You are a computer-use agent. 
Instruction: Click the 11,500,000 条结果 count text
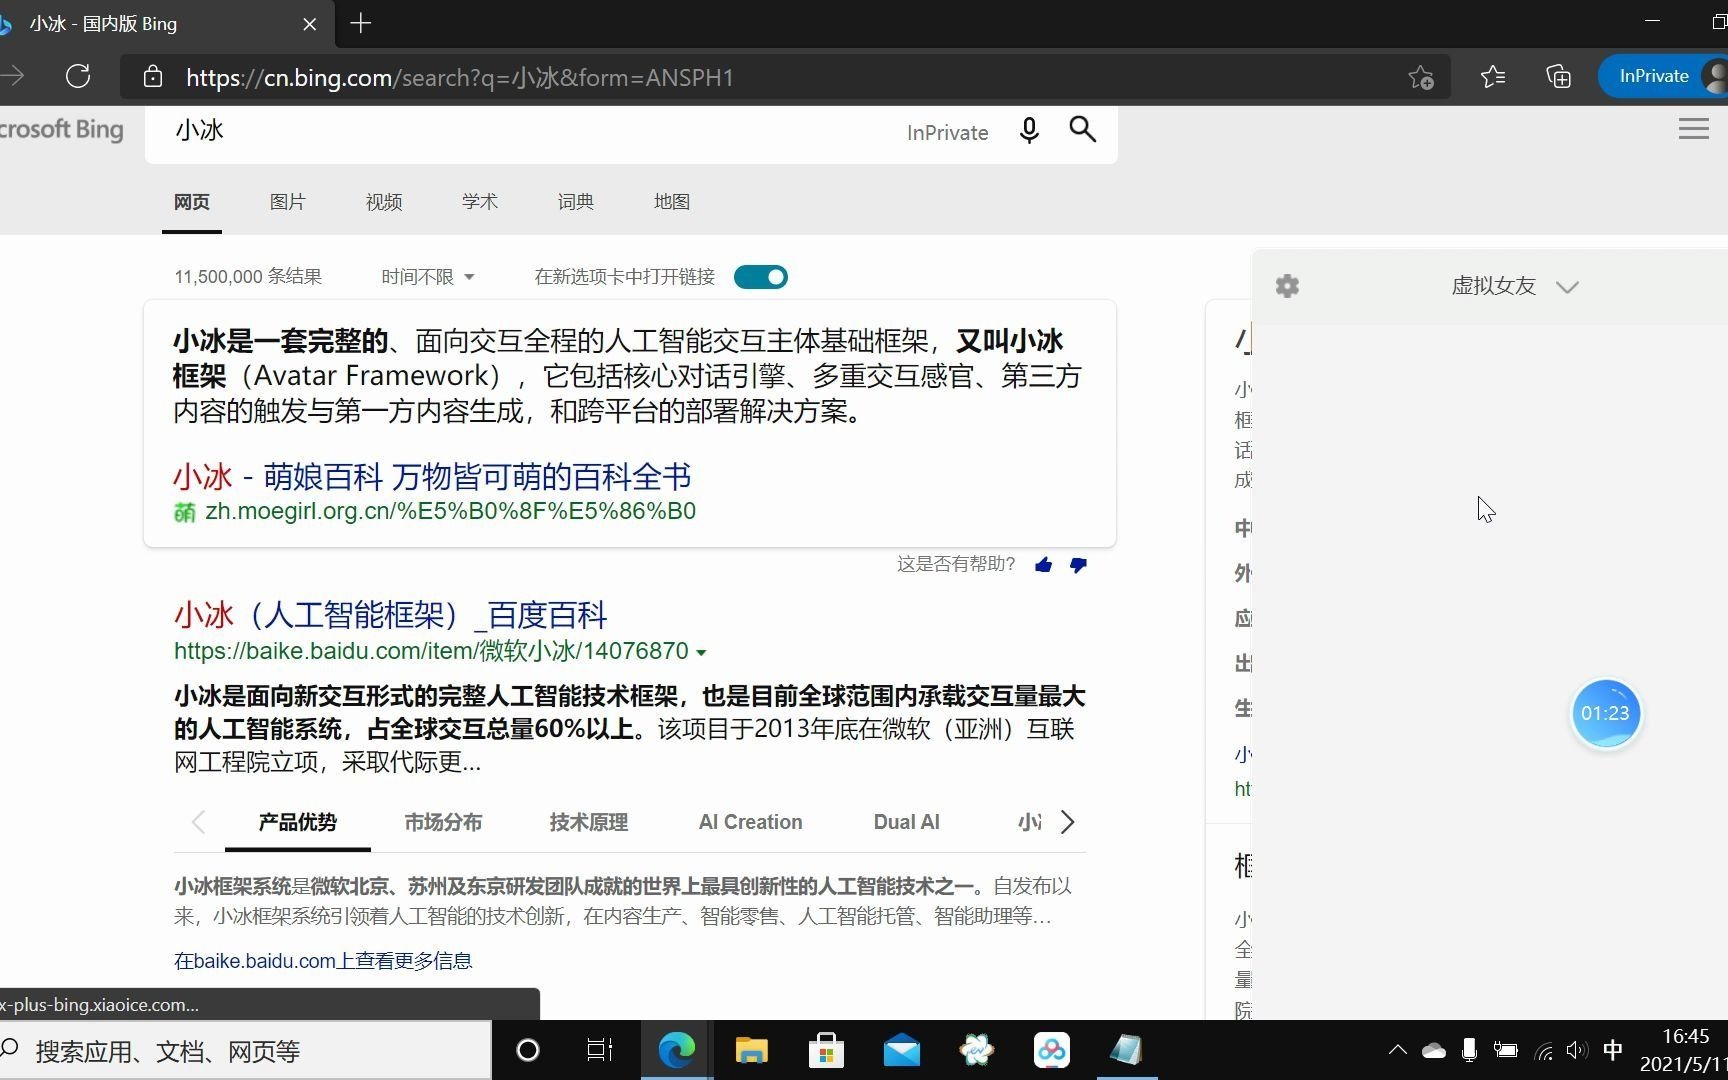(248, 277)
